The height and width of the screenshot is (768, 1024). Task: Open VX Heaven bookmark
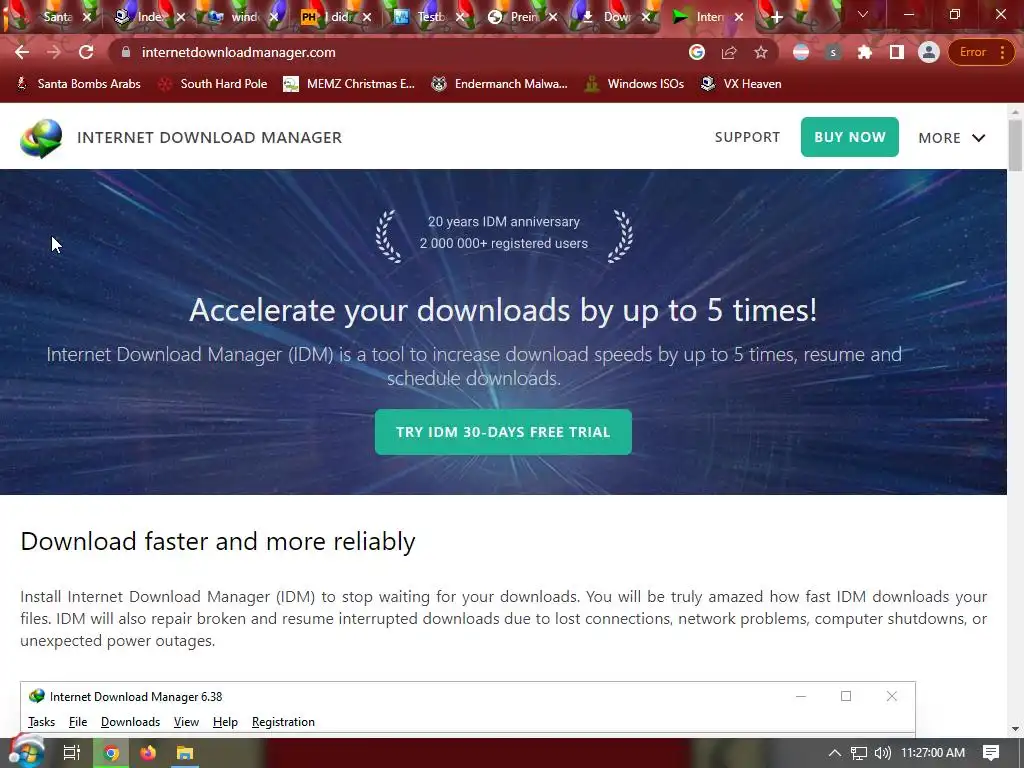[741, 84]
